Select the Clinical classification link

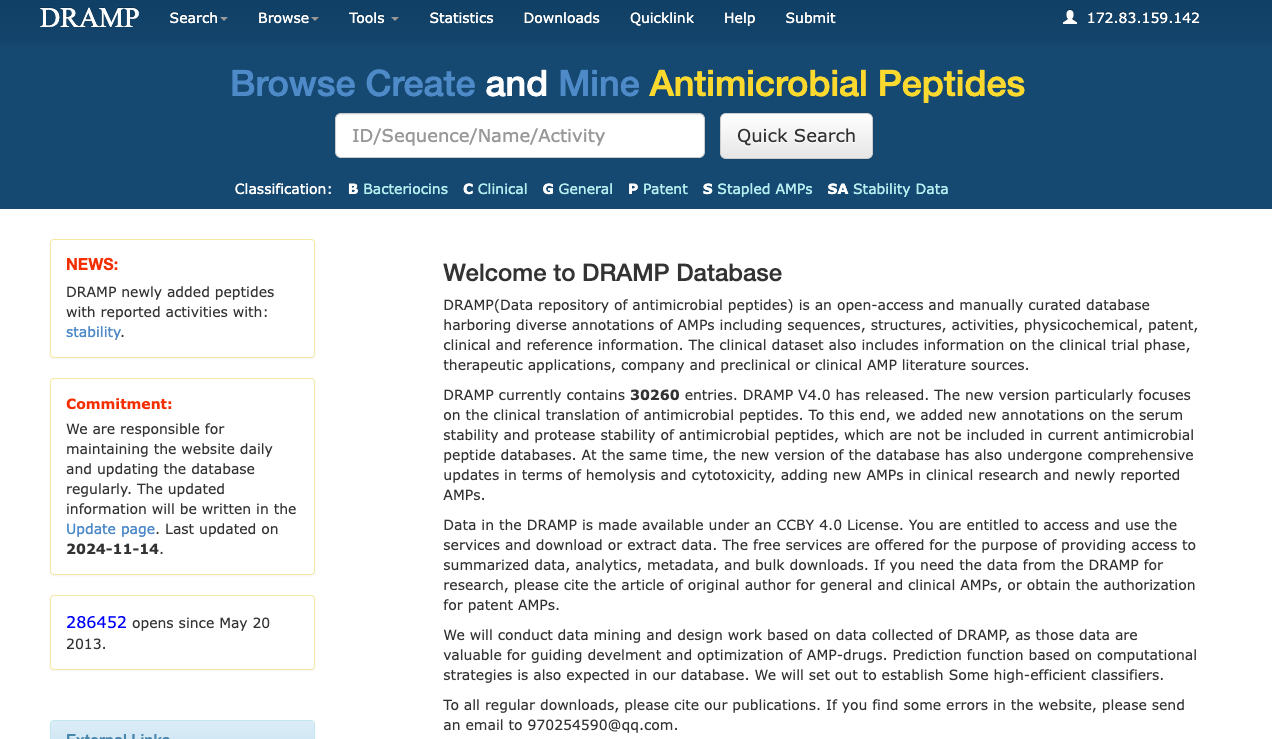coord(502,189)
